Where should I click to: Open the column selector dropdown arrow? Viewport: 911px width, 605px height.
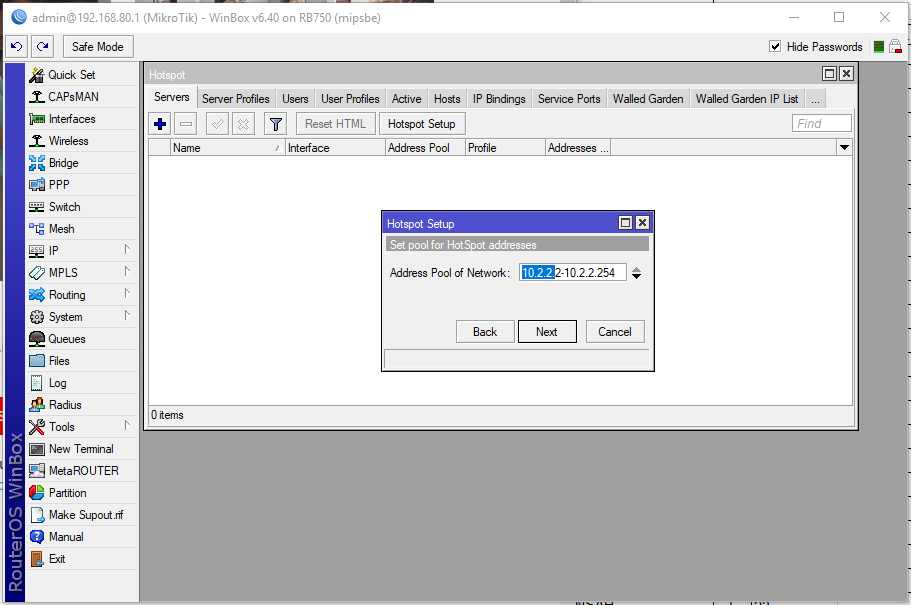tap(844, 148)
